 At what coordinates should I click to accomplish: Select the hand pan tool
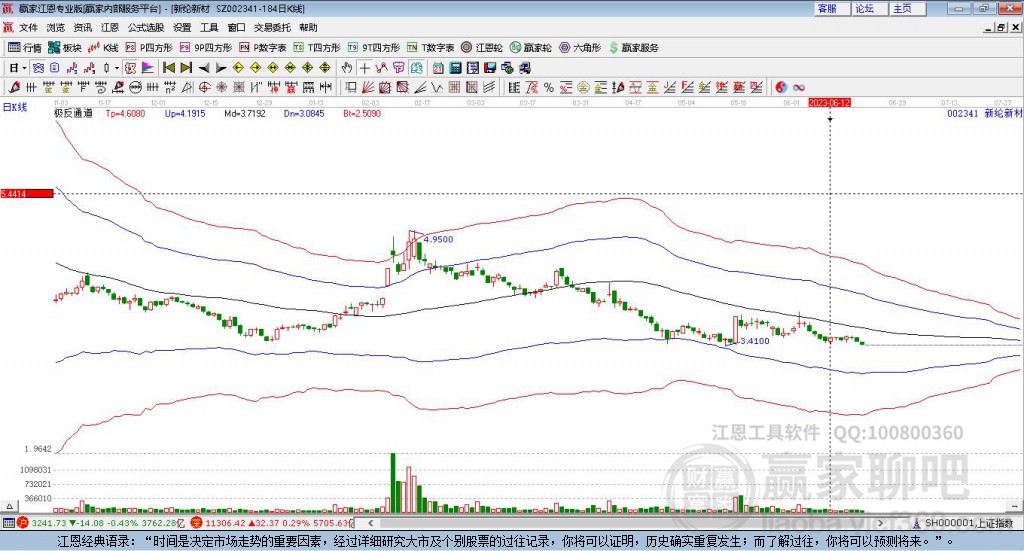[347, 68]
